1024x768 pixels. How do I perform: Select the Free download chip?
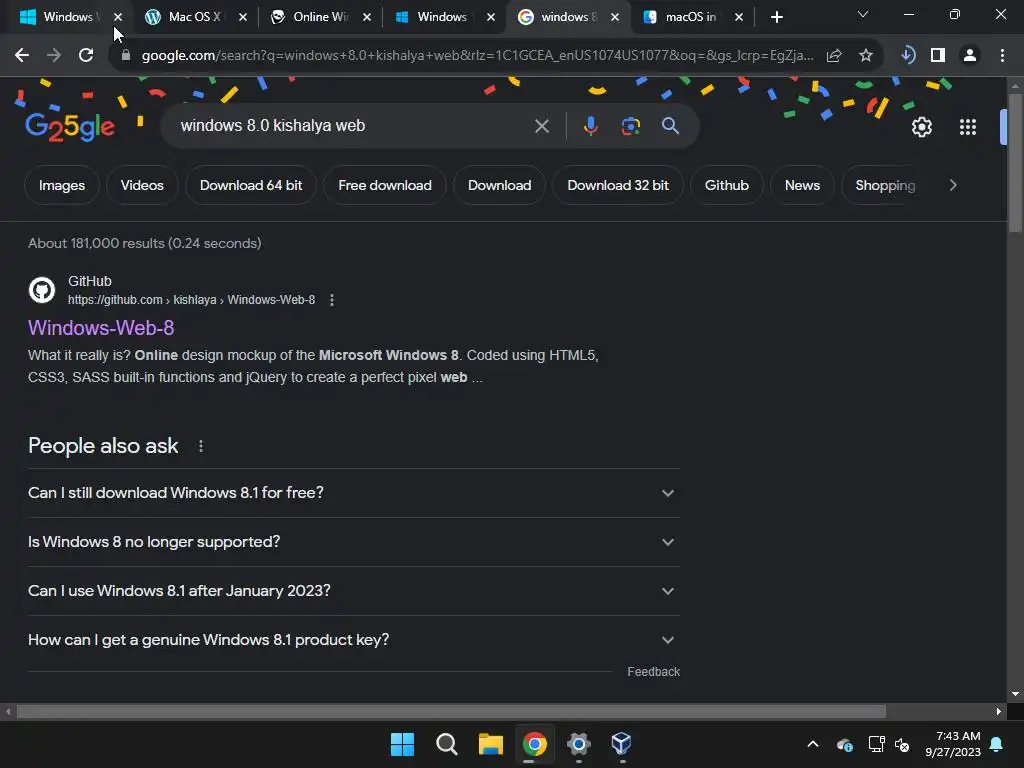coord(385,185)
